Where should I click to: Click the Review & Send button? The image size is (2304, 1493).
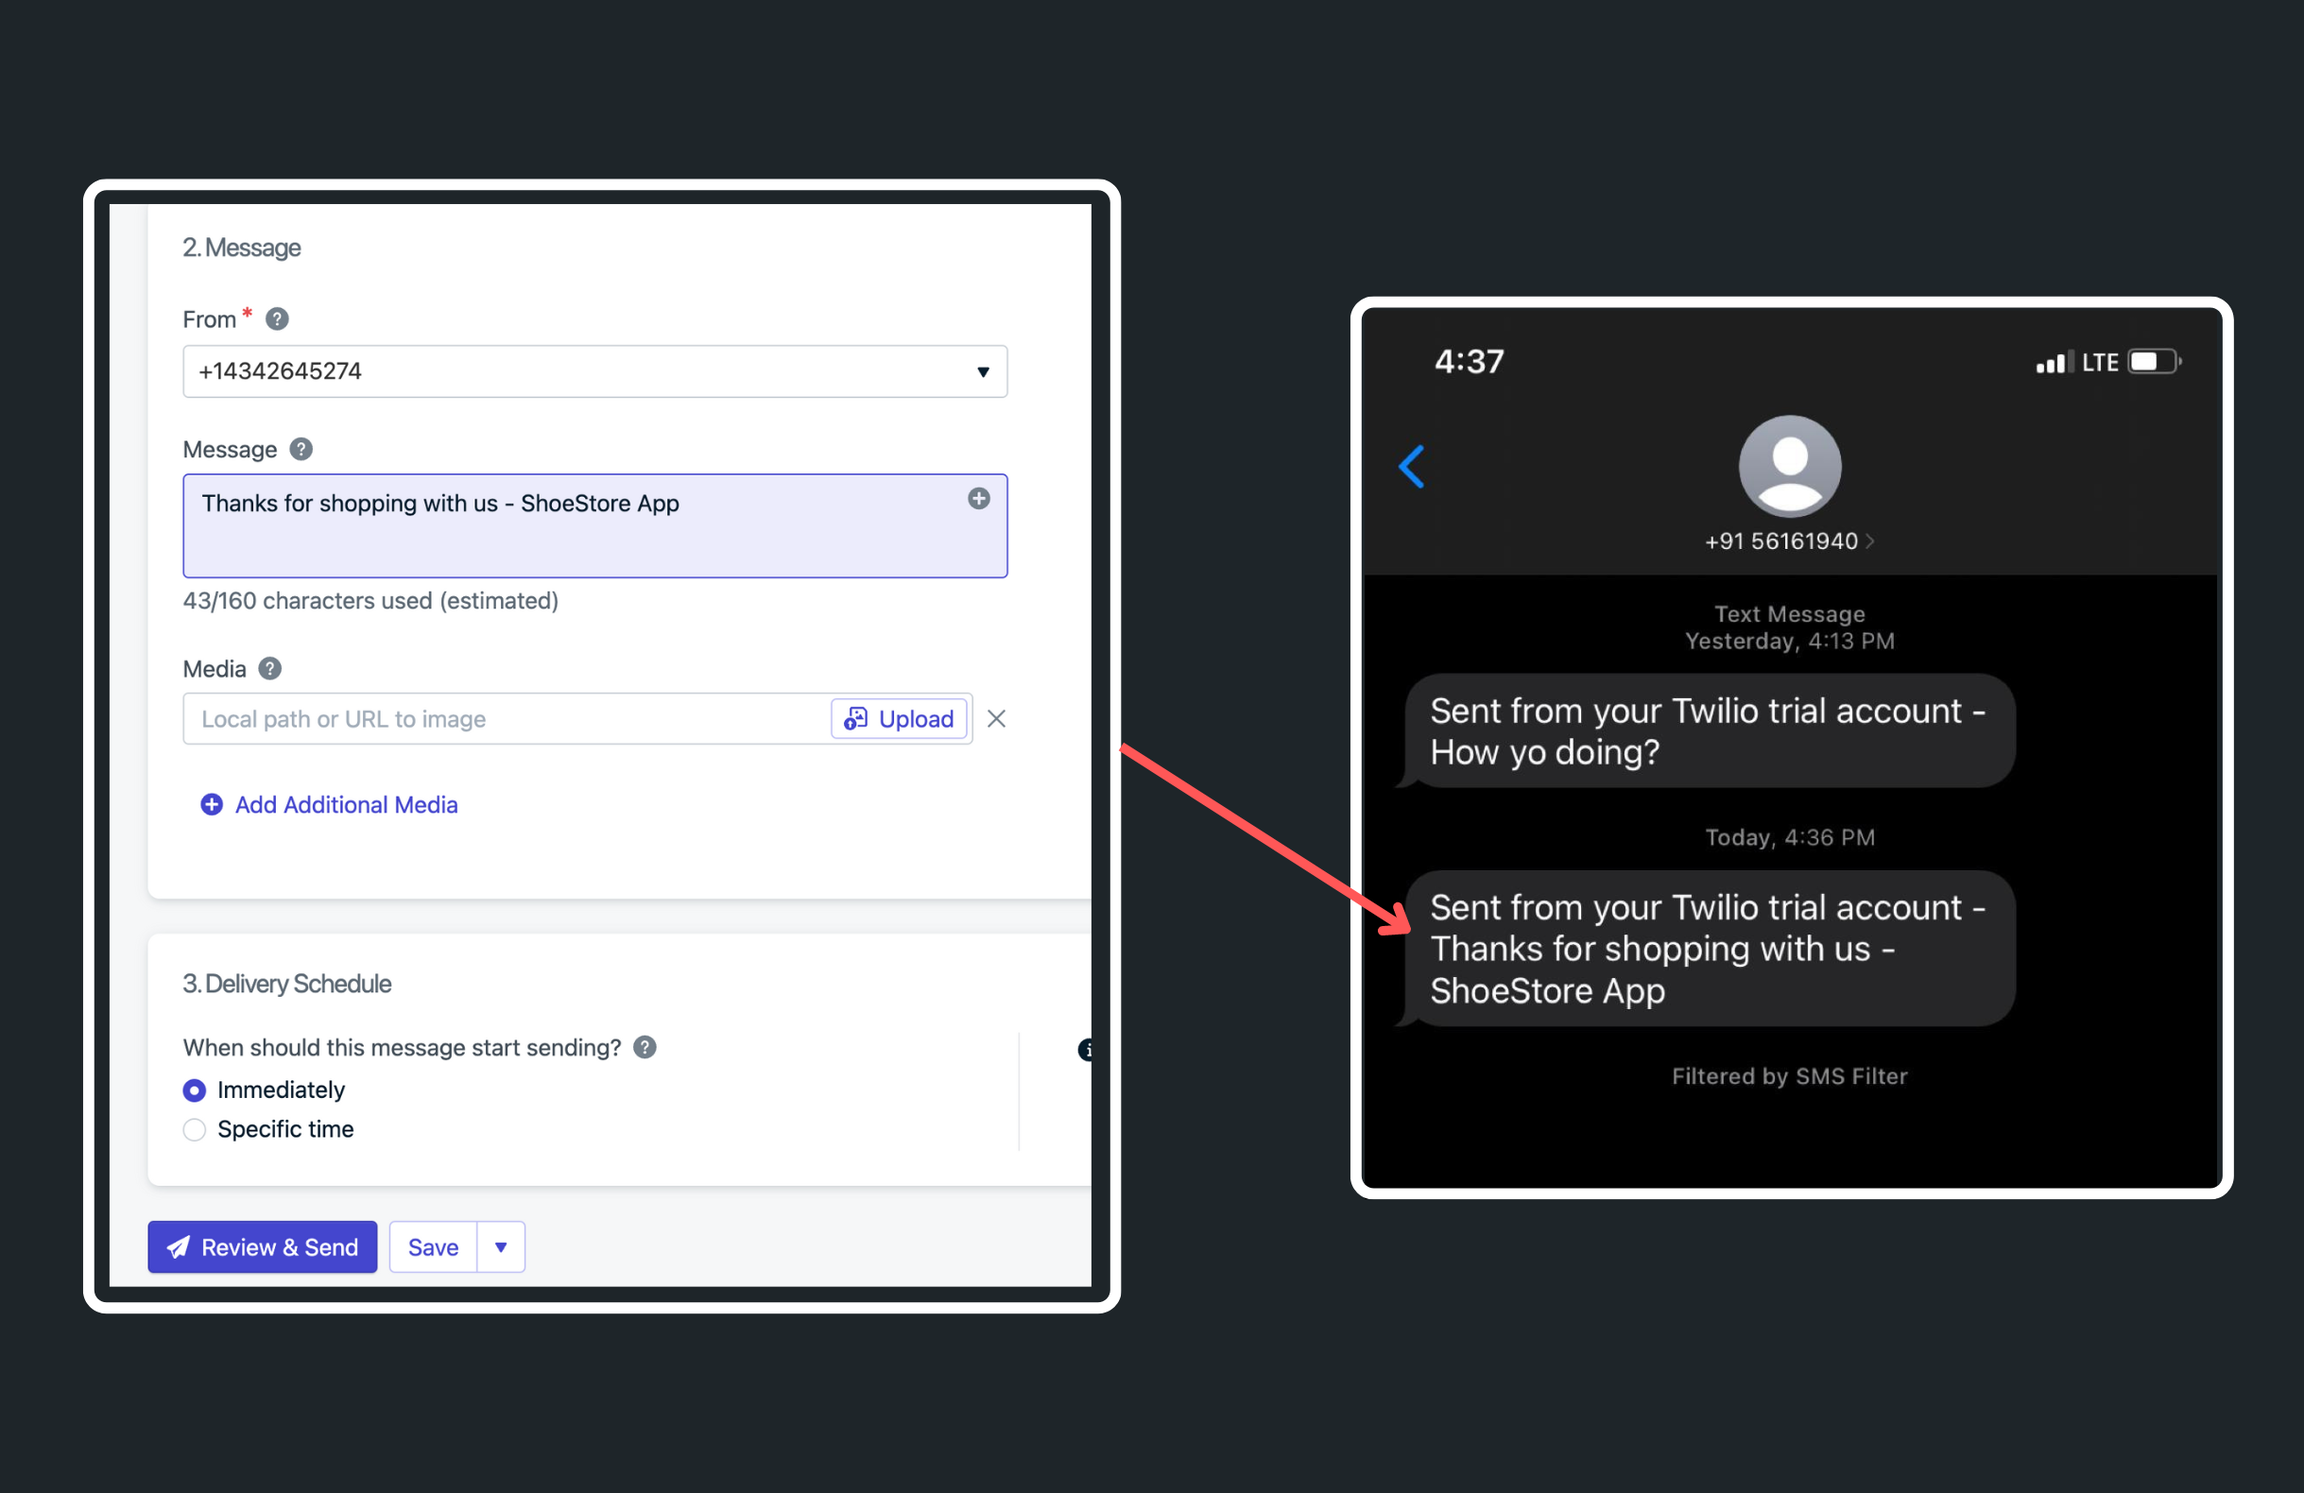[x=263, y=1247]
